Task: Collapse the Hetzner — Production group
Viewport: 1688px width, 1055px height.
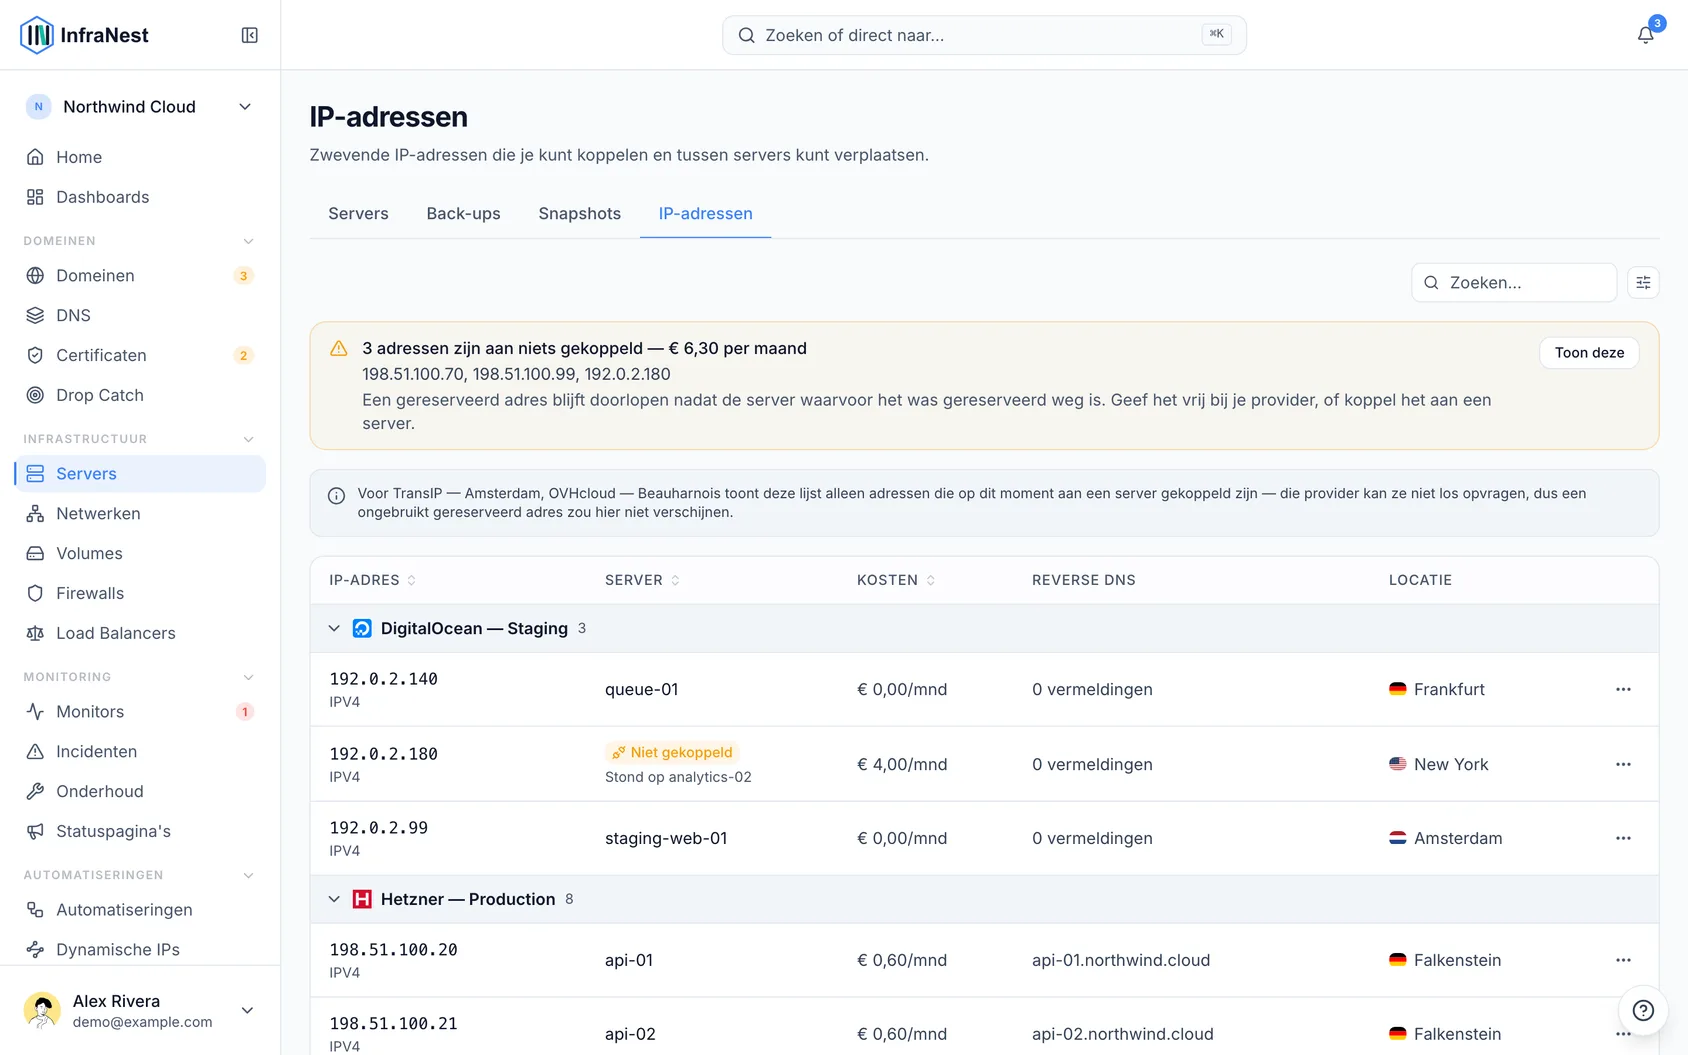Action: [x=334, y=899]
